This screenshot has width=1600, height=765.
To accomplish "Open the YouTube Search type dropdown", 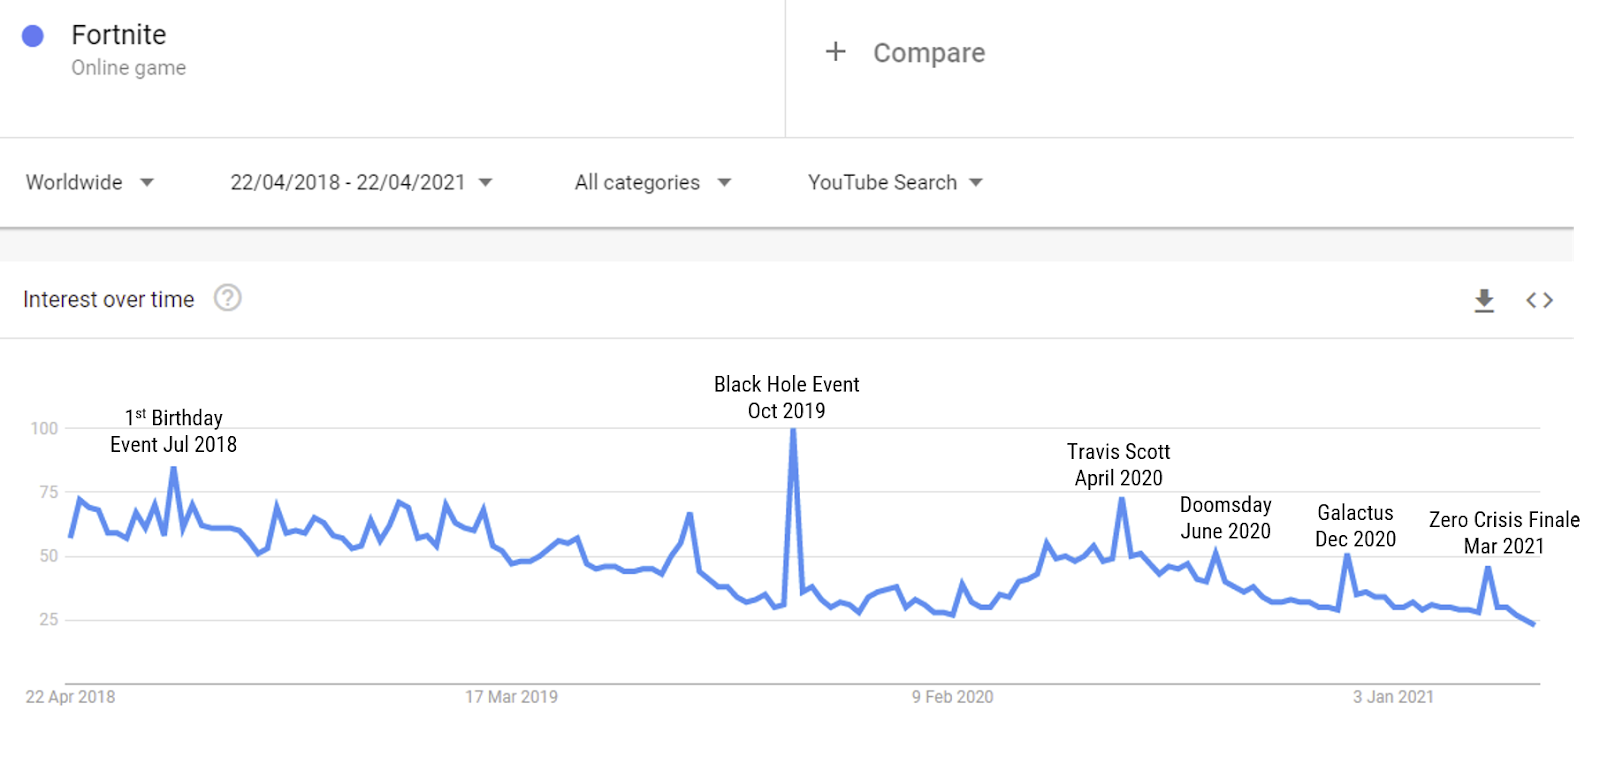I will (895, 182).
